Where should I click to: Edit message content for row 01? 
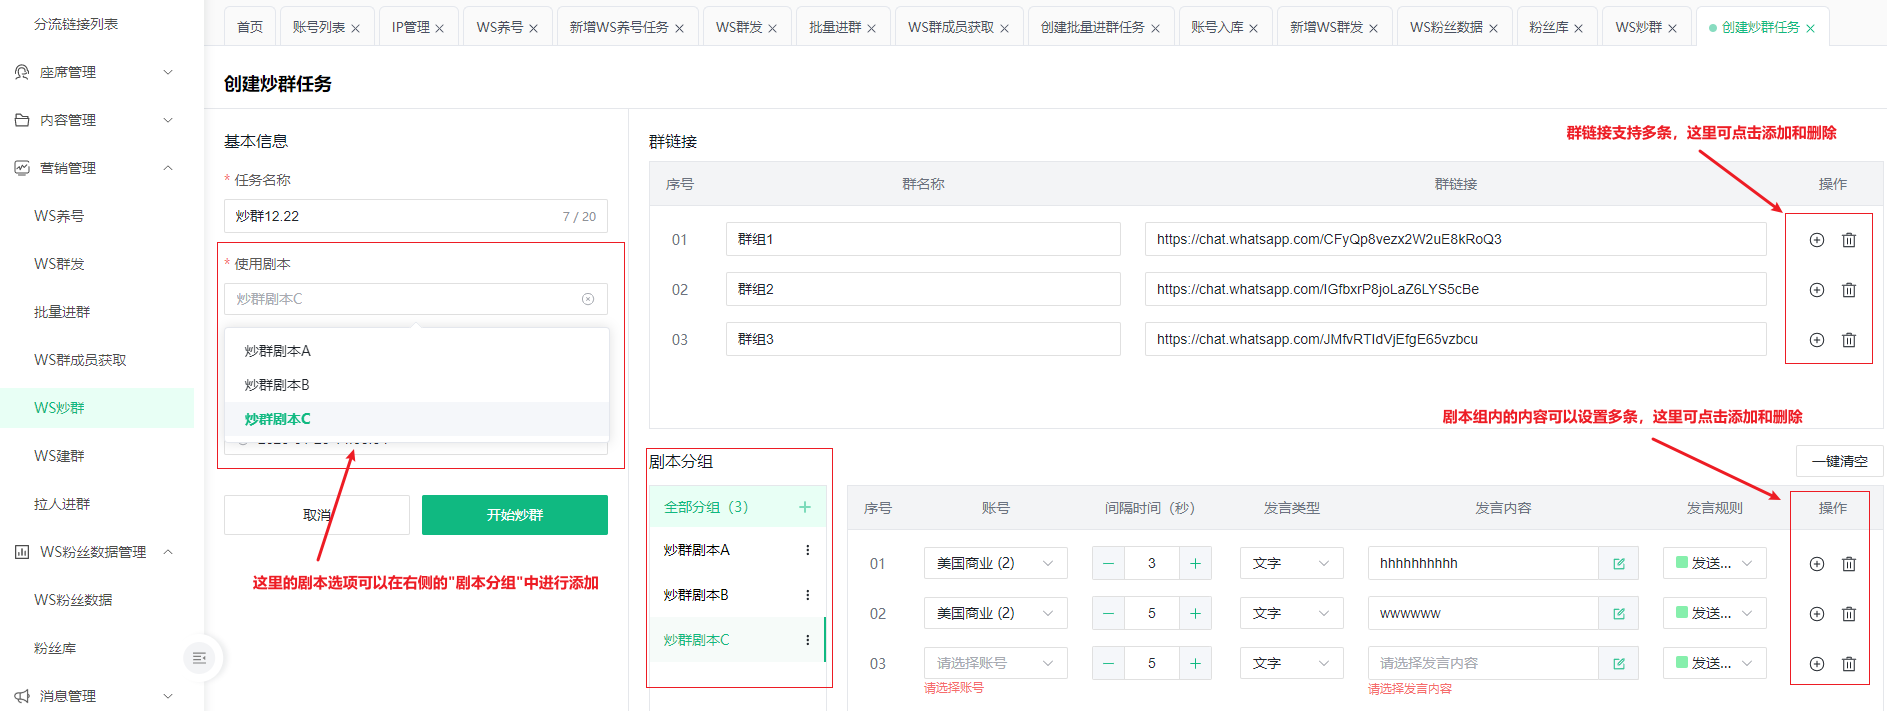tap(1618, 564)
